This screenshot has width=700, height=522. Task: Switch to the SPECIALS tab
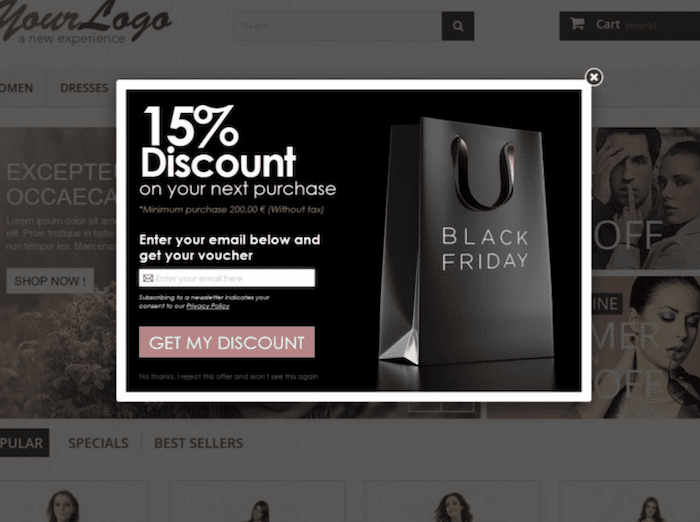tap(98, 443)
